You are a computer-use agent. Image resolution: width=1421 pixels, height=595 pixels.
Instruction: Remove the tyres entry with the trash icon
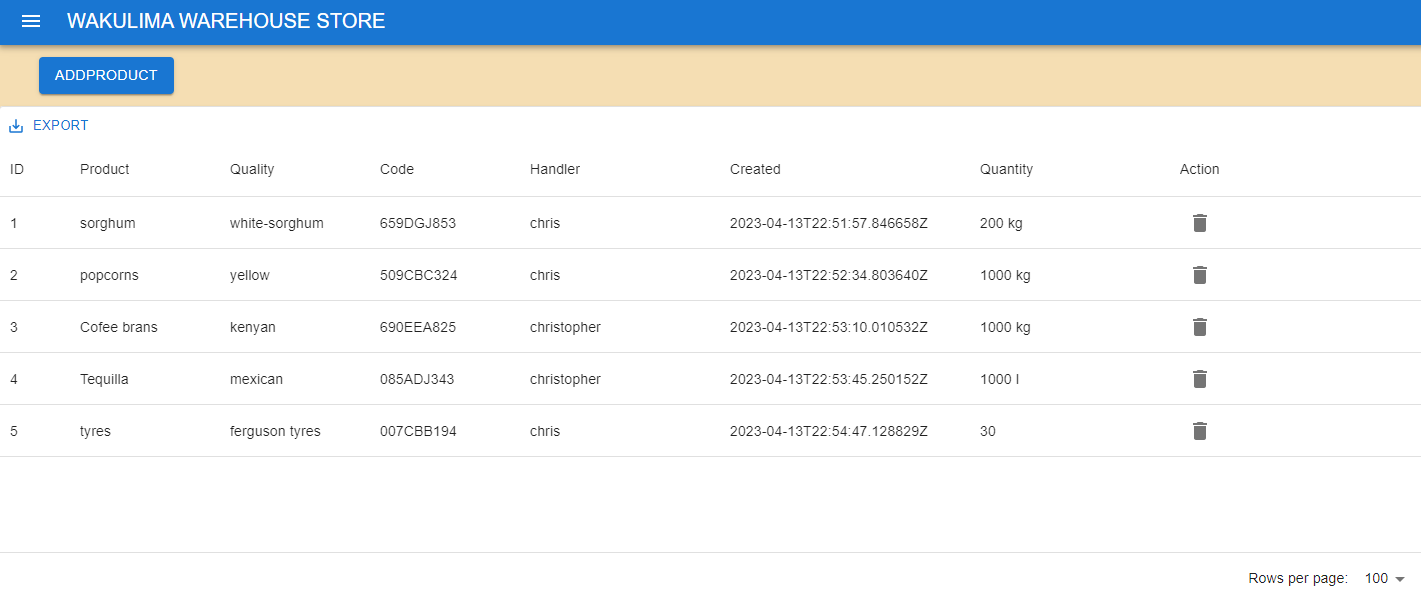1199,431
